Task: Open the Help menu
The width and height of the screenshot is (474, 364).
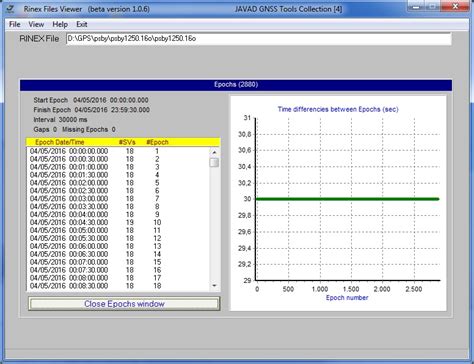Action: pyautogui.click(x=60, y=24)
